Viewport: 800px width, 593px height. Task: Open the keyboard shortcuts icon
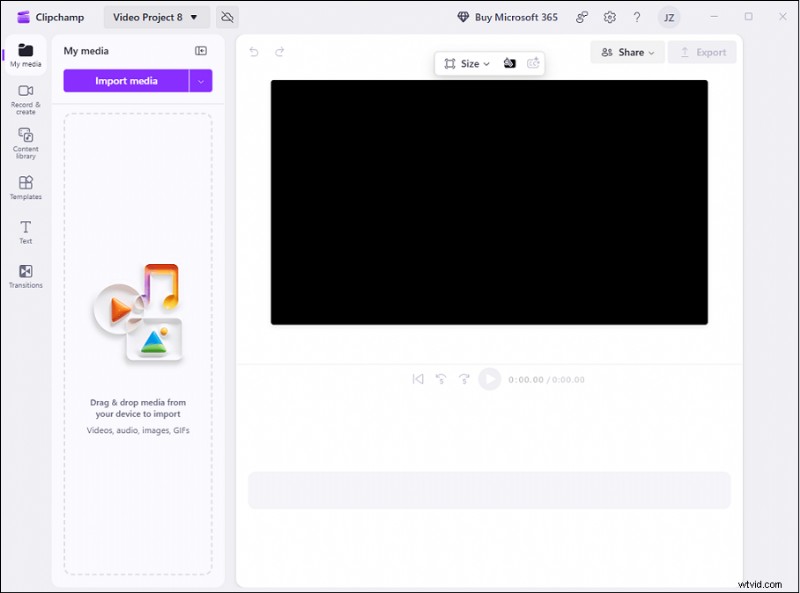(581, 17)
